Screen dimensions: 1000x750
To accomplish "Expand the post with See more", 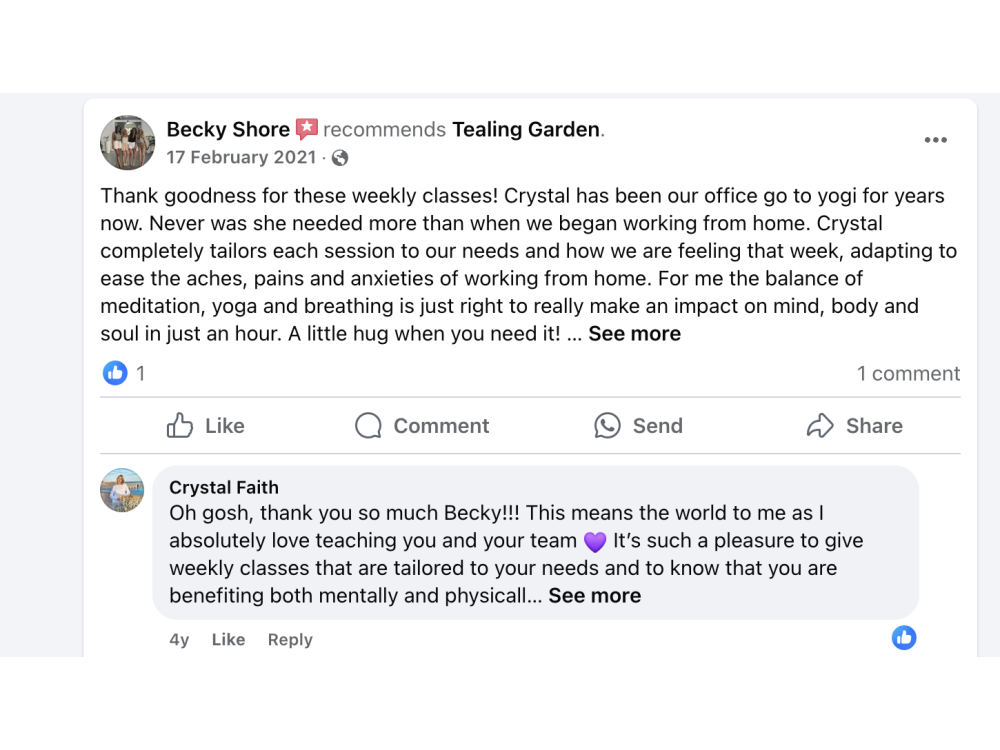I will point(634,334).
